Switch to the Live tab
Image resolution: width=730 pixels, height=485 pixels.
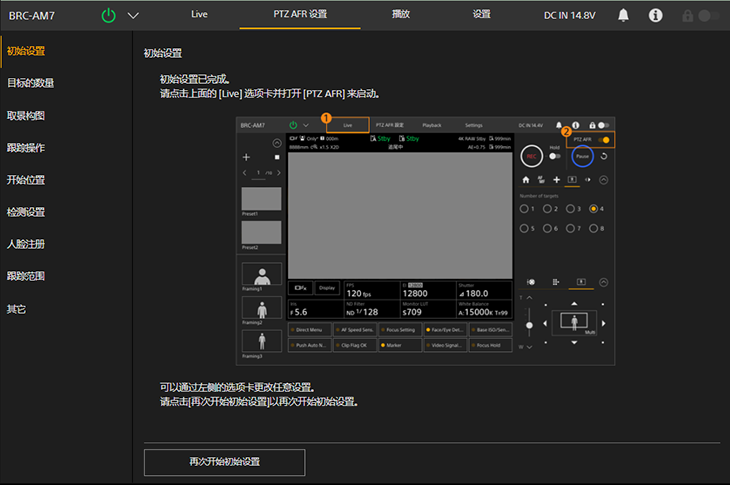(199, 15)
